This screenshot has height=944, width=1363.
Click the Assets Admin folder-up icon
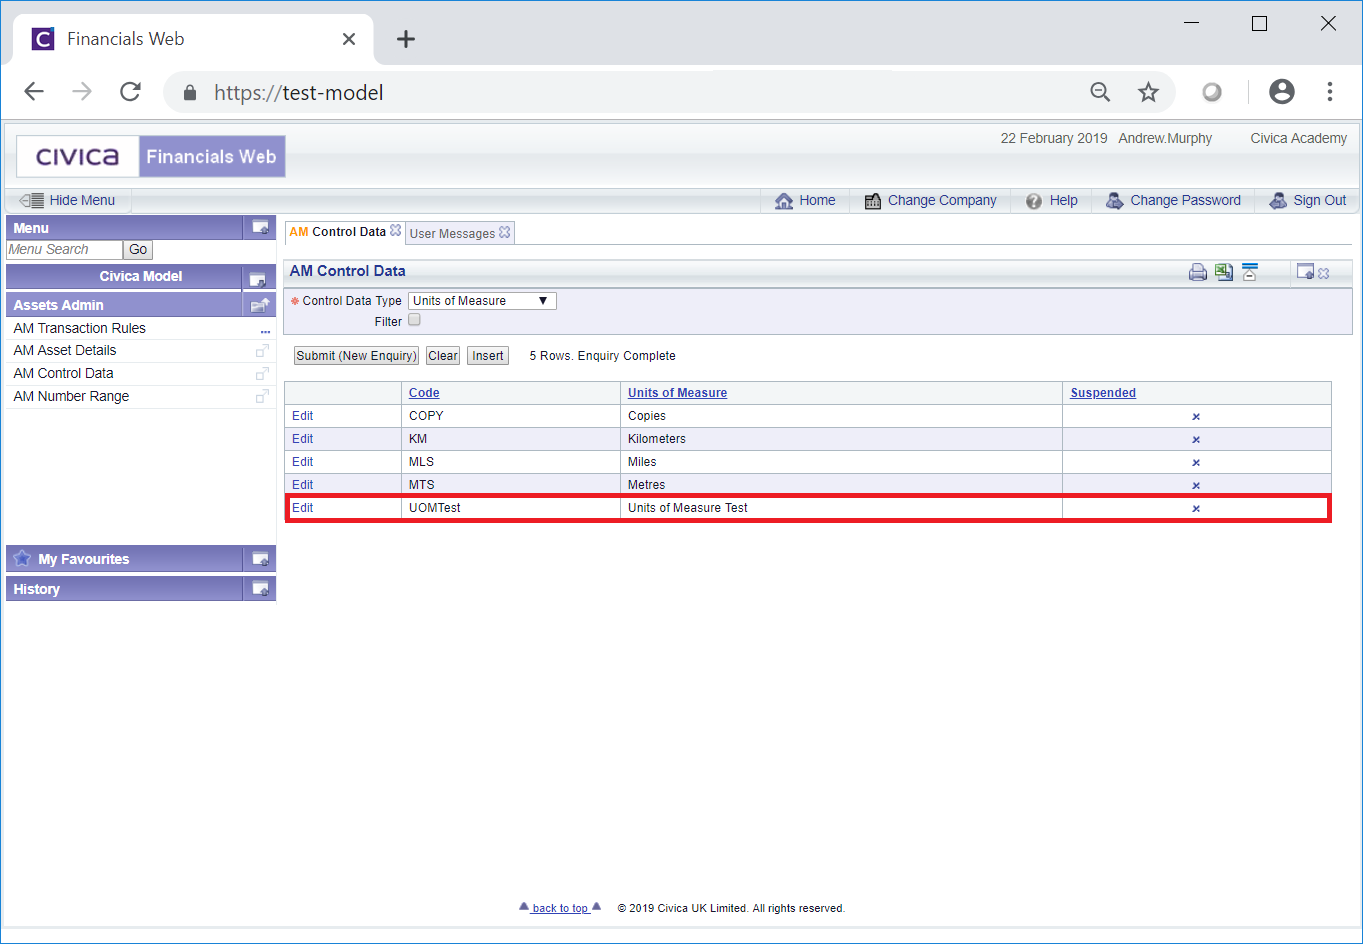click(259, 305)
